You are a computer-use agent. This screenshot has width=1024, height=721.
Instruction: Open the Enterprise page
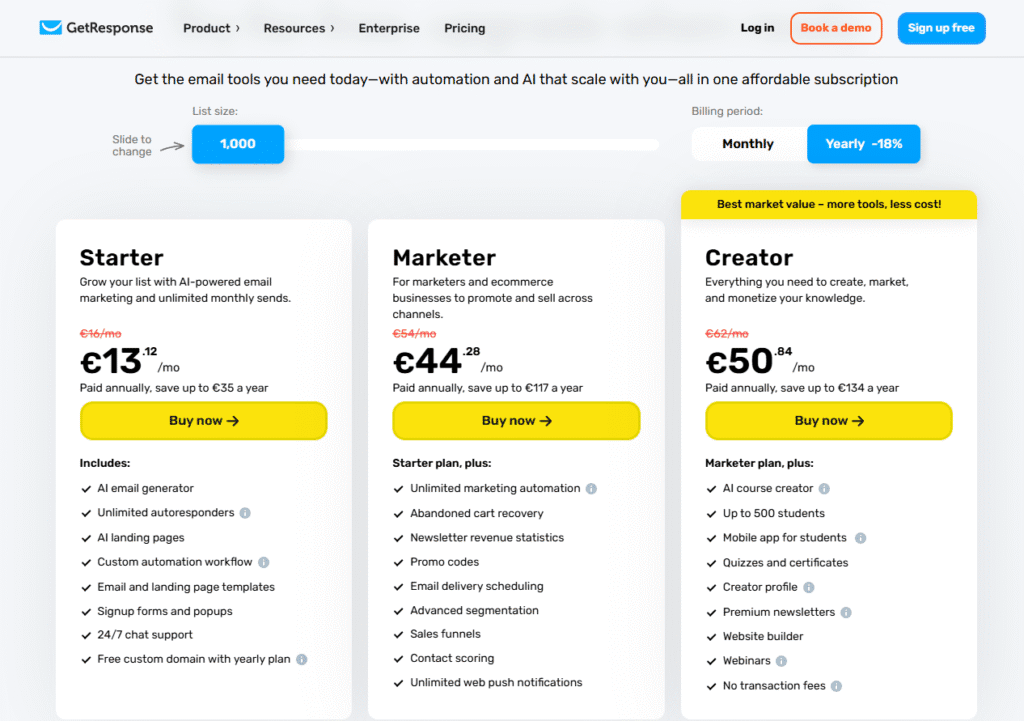tap(389, 28)
